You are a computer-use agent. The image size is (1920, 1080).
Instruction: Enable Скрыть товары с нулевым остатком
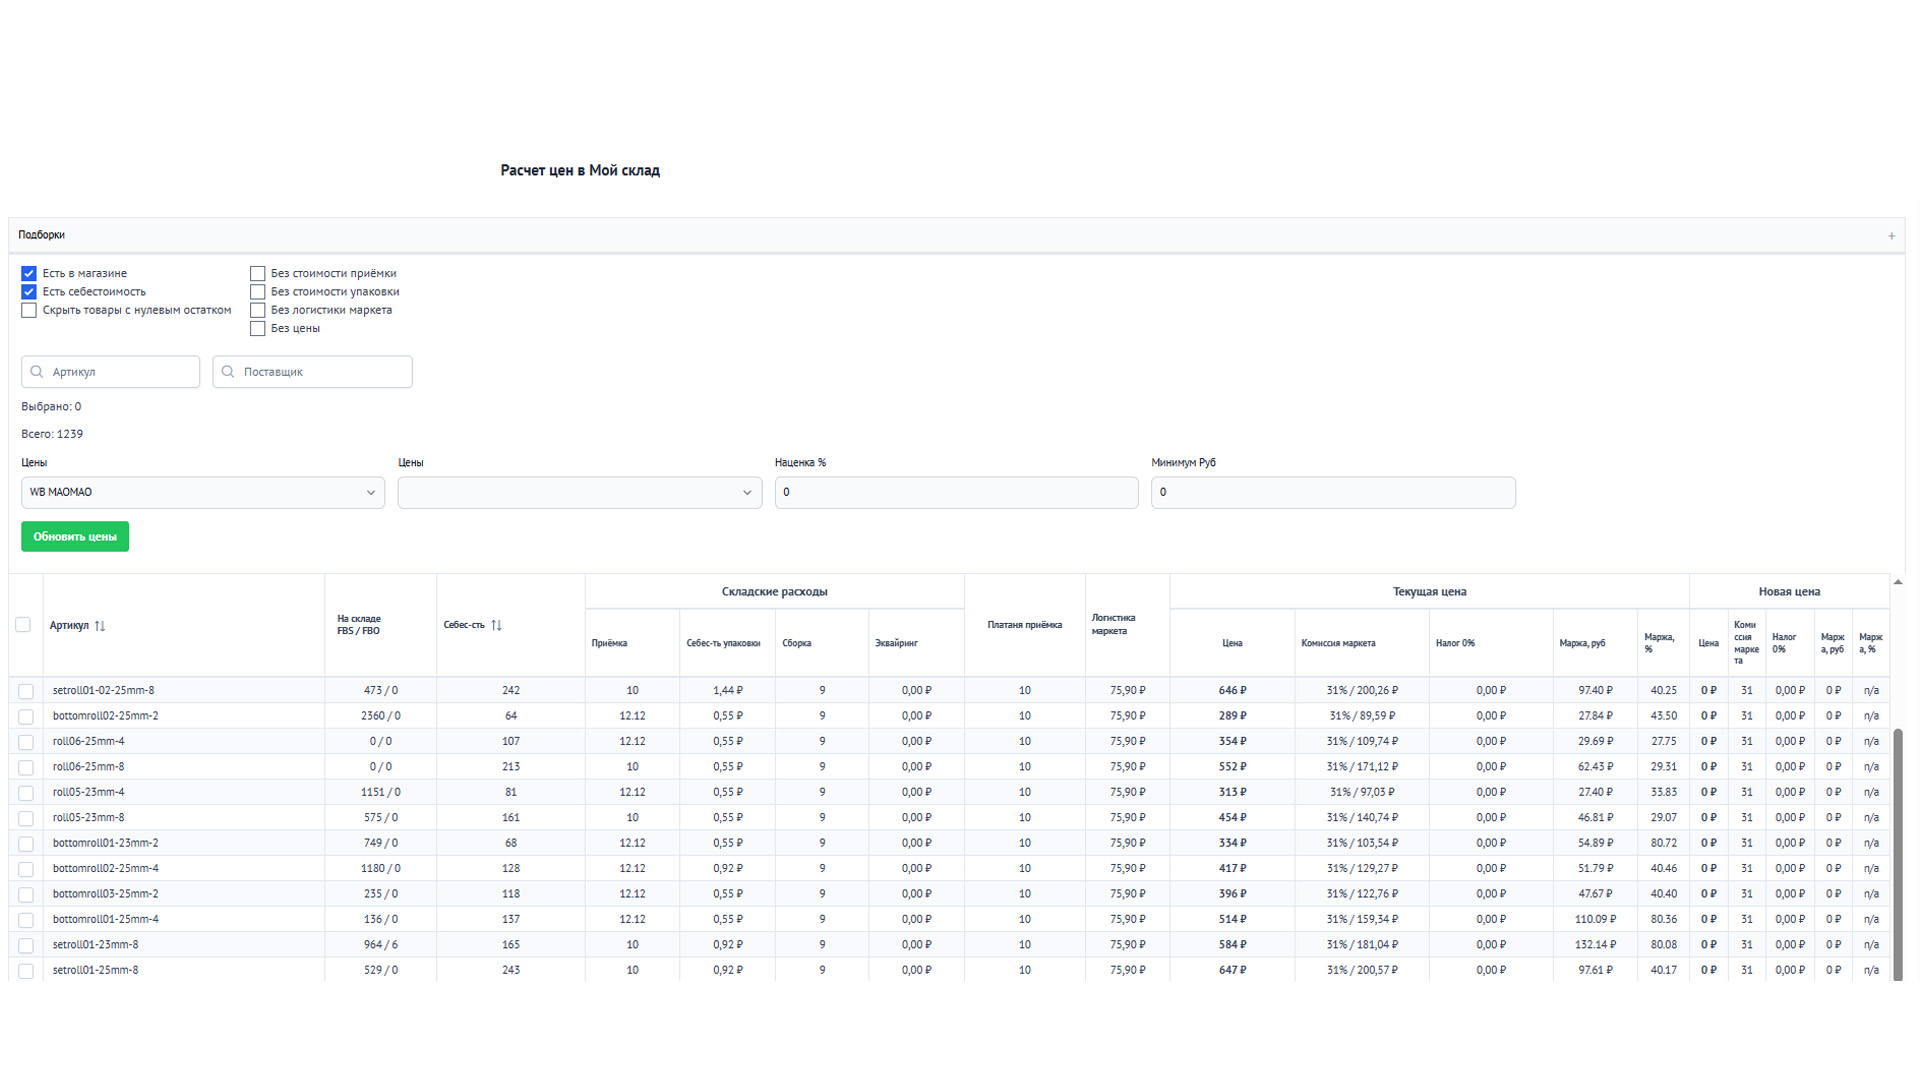pos(29,310)
